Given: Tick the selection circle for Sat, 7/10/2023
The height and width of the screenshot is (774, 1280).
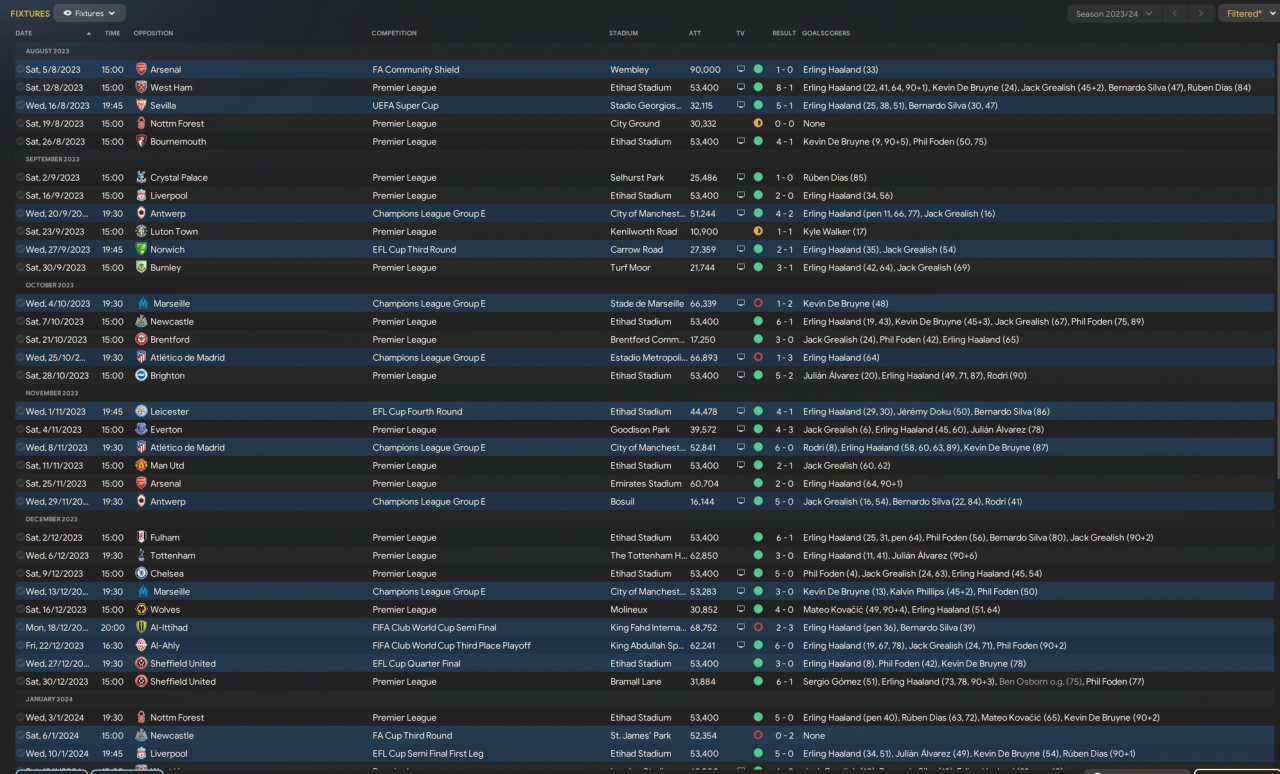Looking at the screenshot, I should [20, 322].
